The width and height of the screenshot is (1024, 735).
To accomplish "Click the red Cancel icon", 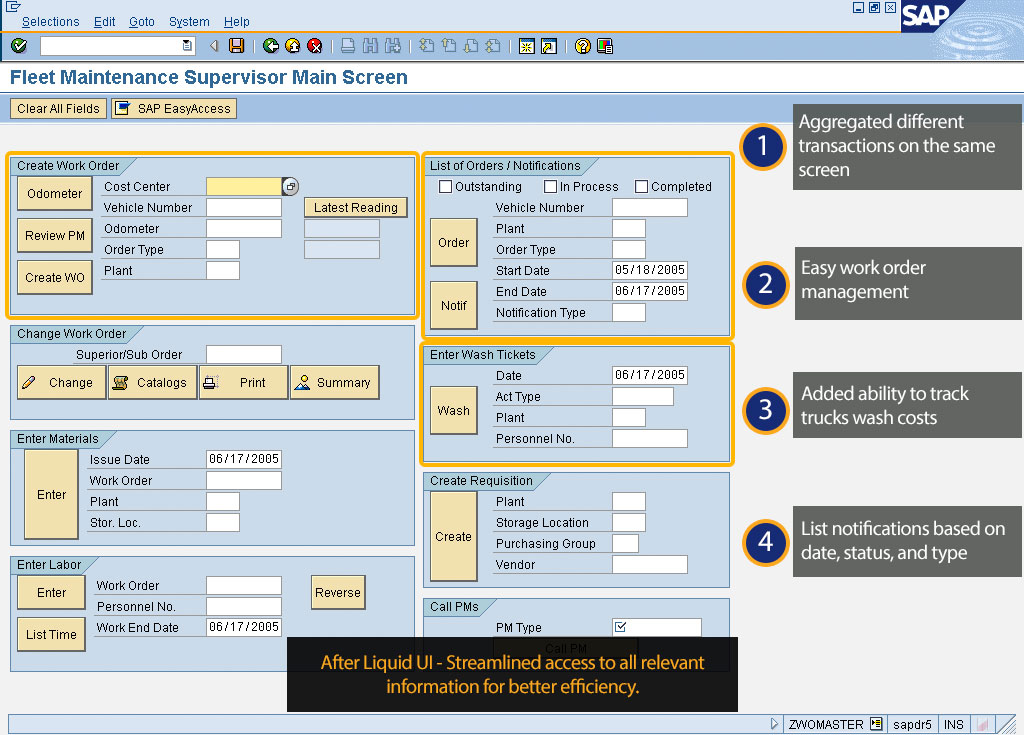I will point(315,46).
